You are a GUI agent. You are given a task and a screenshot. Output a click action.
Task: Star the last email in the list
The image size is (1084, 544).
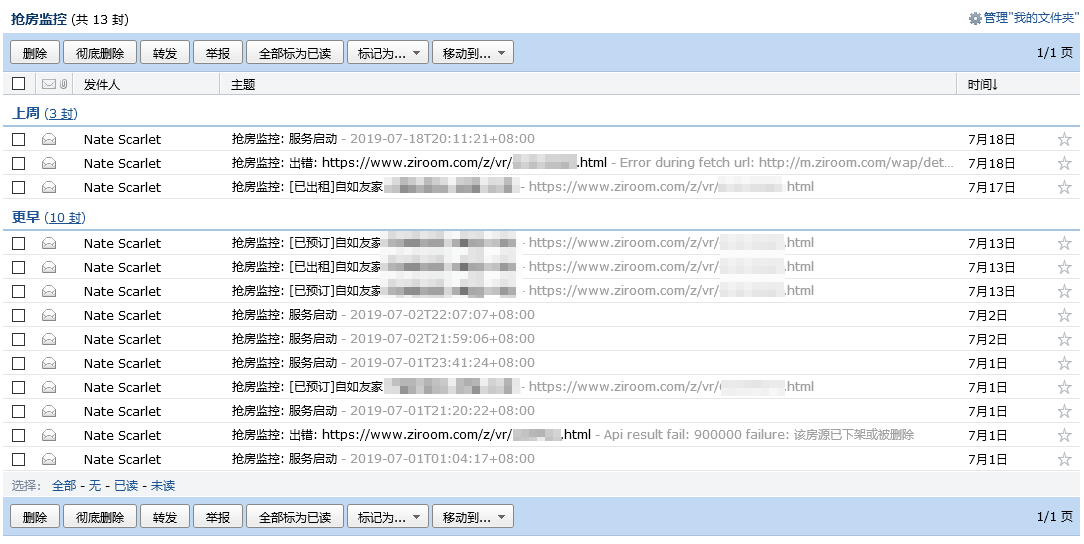pos(1064,460)
